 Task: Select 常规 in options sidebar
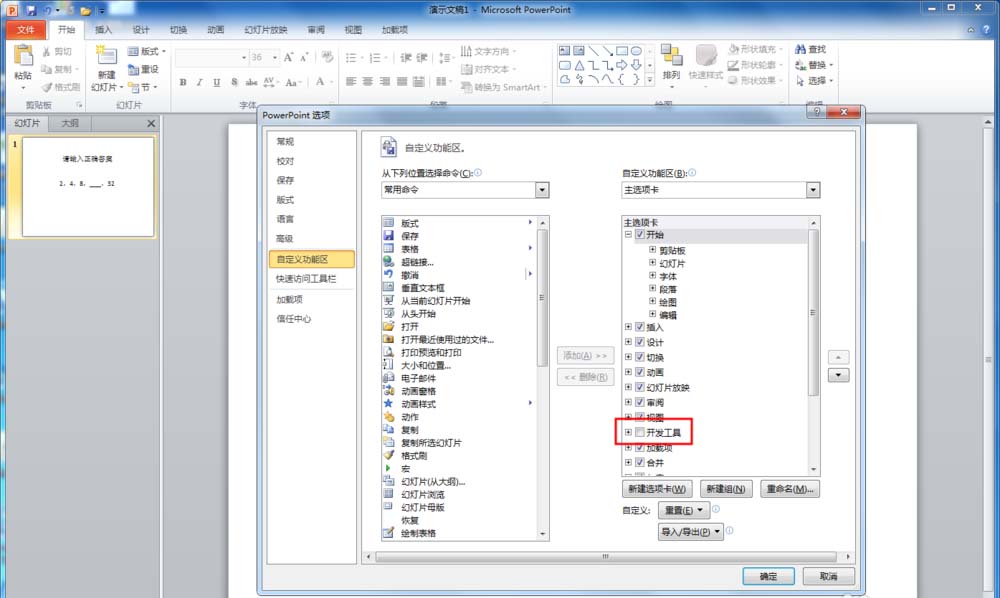285,142
